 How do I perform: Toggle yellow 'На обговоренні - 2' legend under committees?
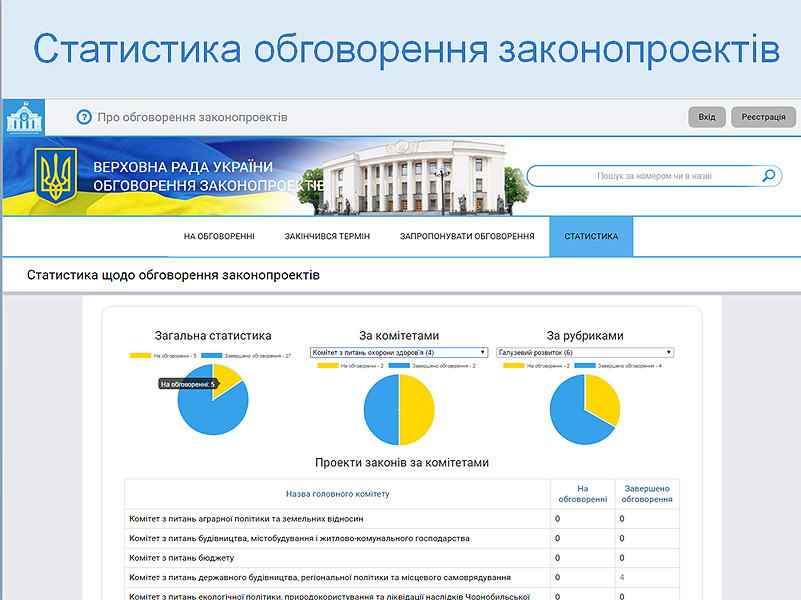(x=350, y=366)
